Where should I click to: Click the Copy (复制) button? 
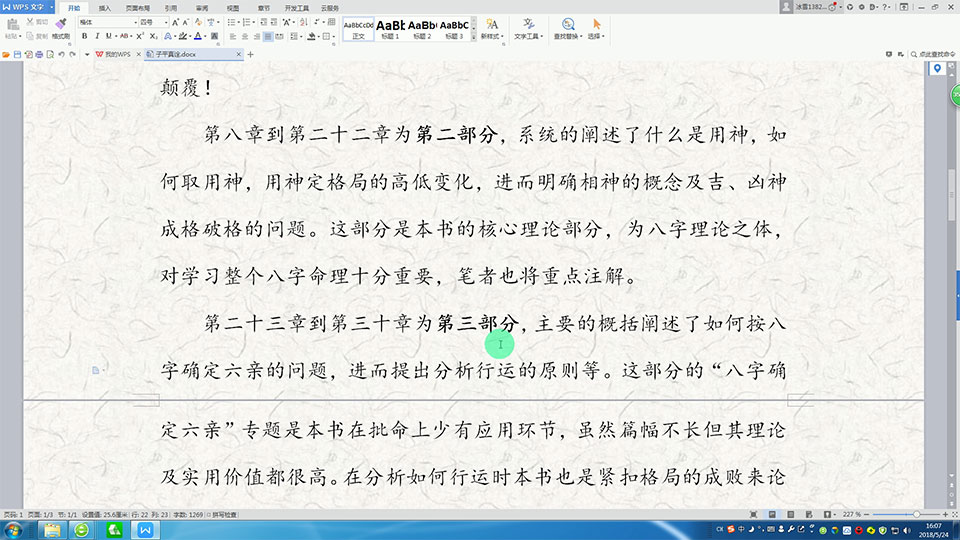coord(37,36)
